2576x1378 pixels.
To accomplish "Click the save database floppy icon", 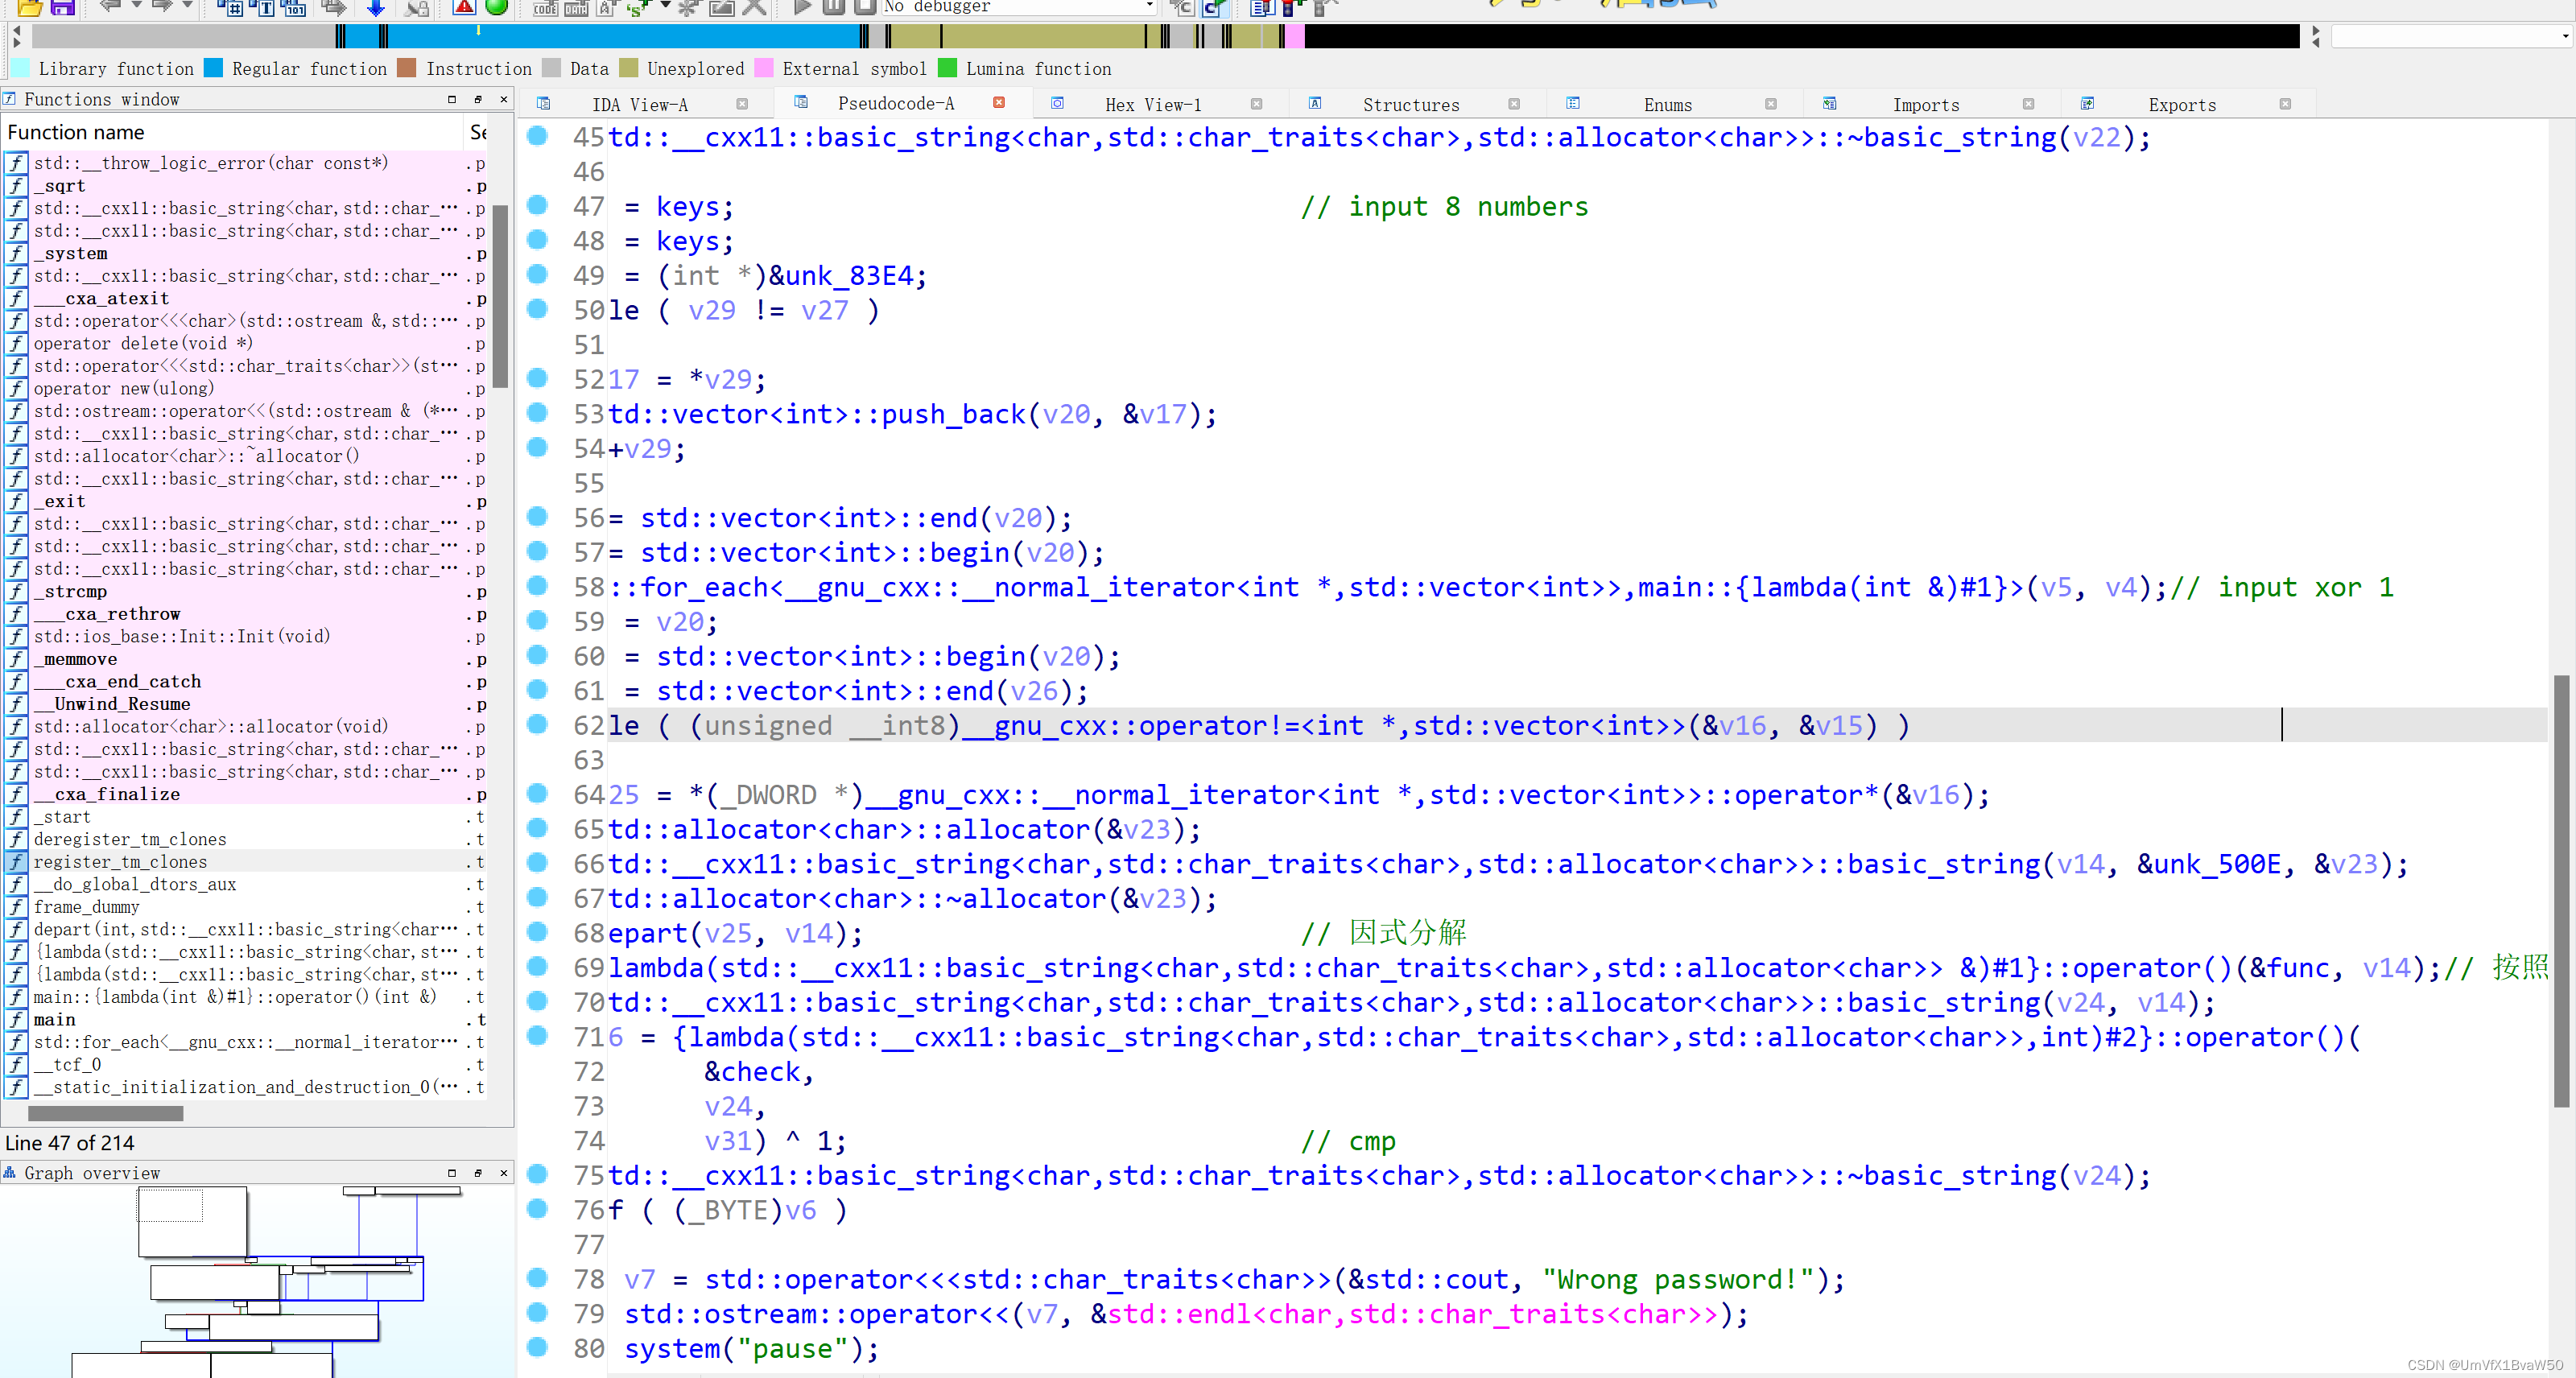I will [x=63, y=7].
